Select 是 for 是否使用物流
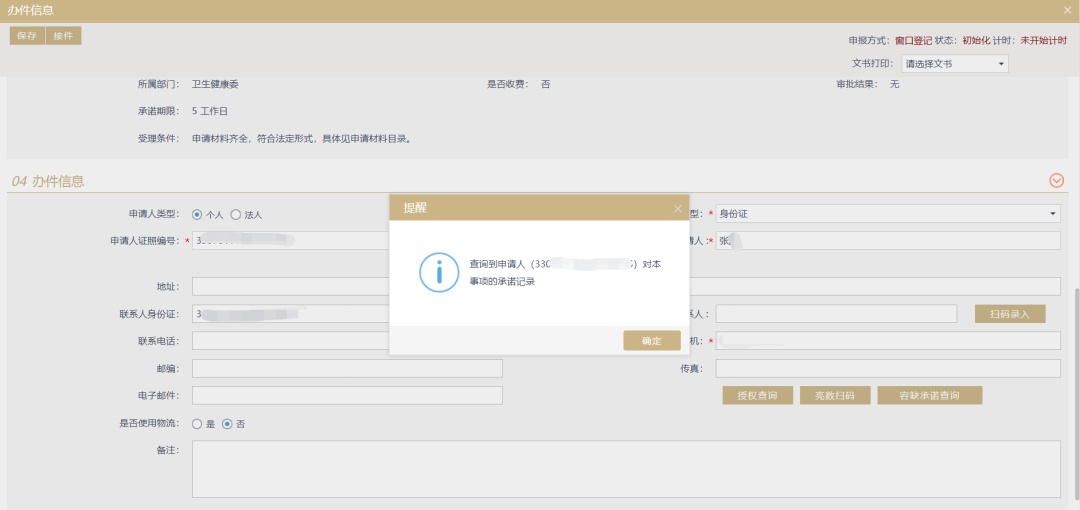 point(197,424)
